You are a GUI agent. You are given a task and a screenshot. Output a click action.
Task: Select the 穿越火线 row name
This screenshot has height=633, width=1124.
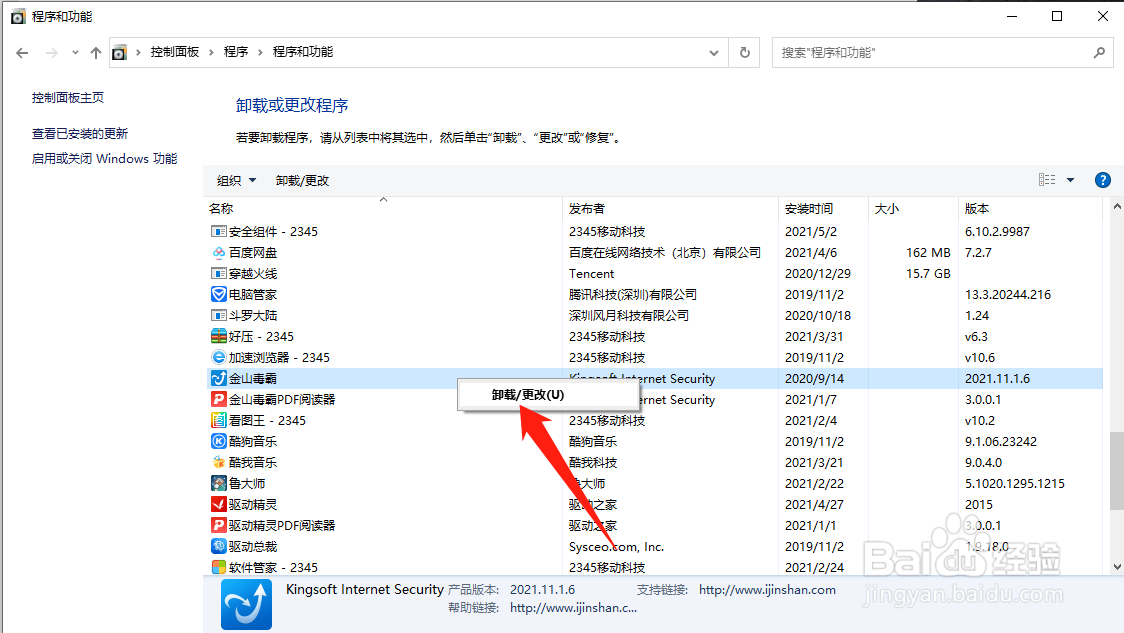pyautogui.click(x=252, y=273)
